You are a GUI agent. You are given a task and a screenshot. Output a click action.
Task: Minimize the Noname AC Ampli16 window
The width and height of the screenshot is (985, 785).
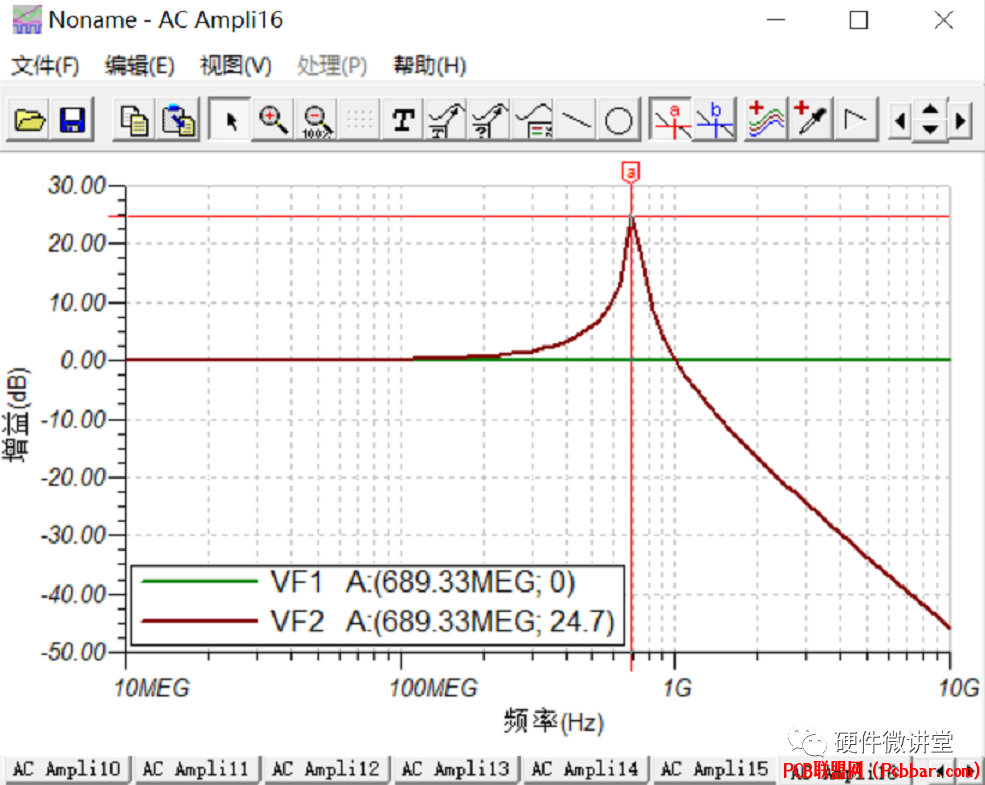(x=776, y=19)
